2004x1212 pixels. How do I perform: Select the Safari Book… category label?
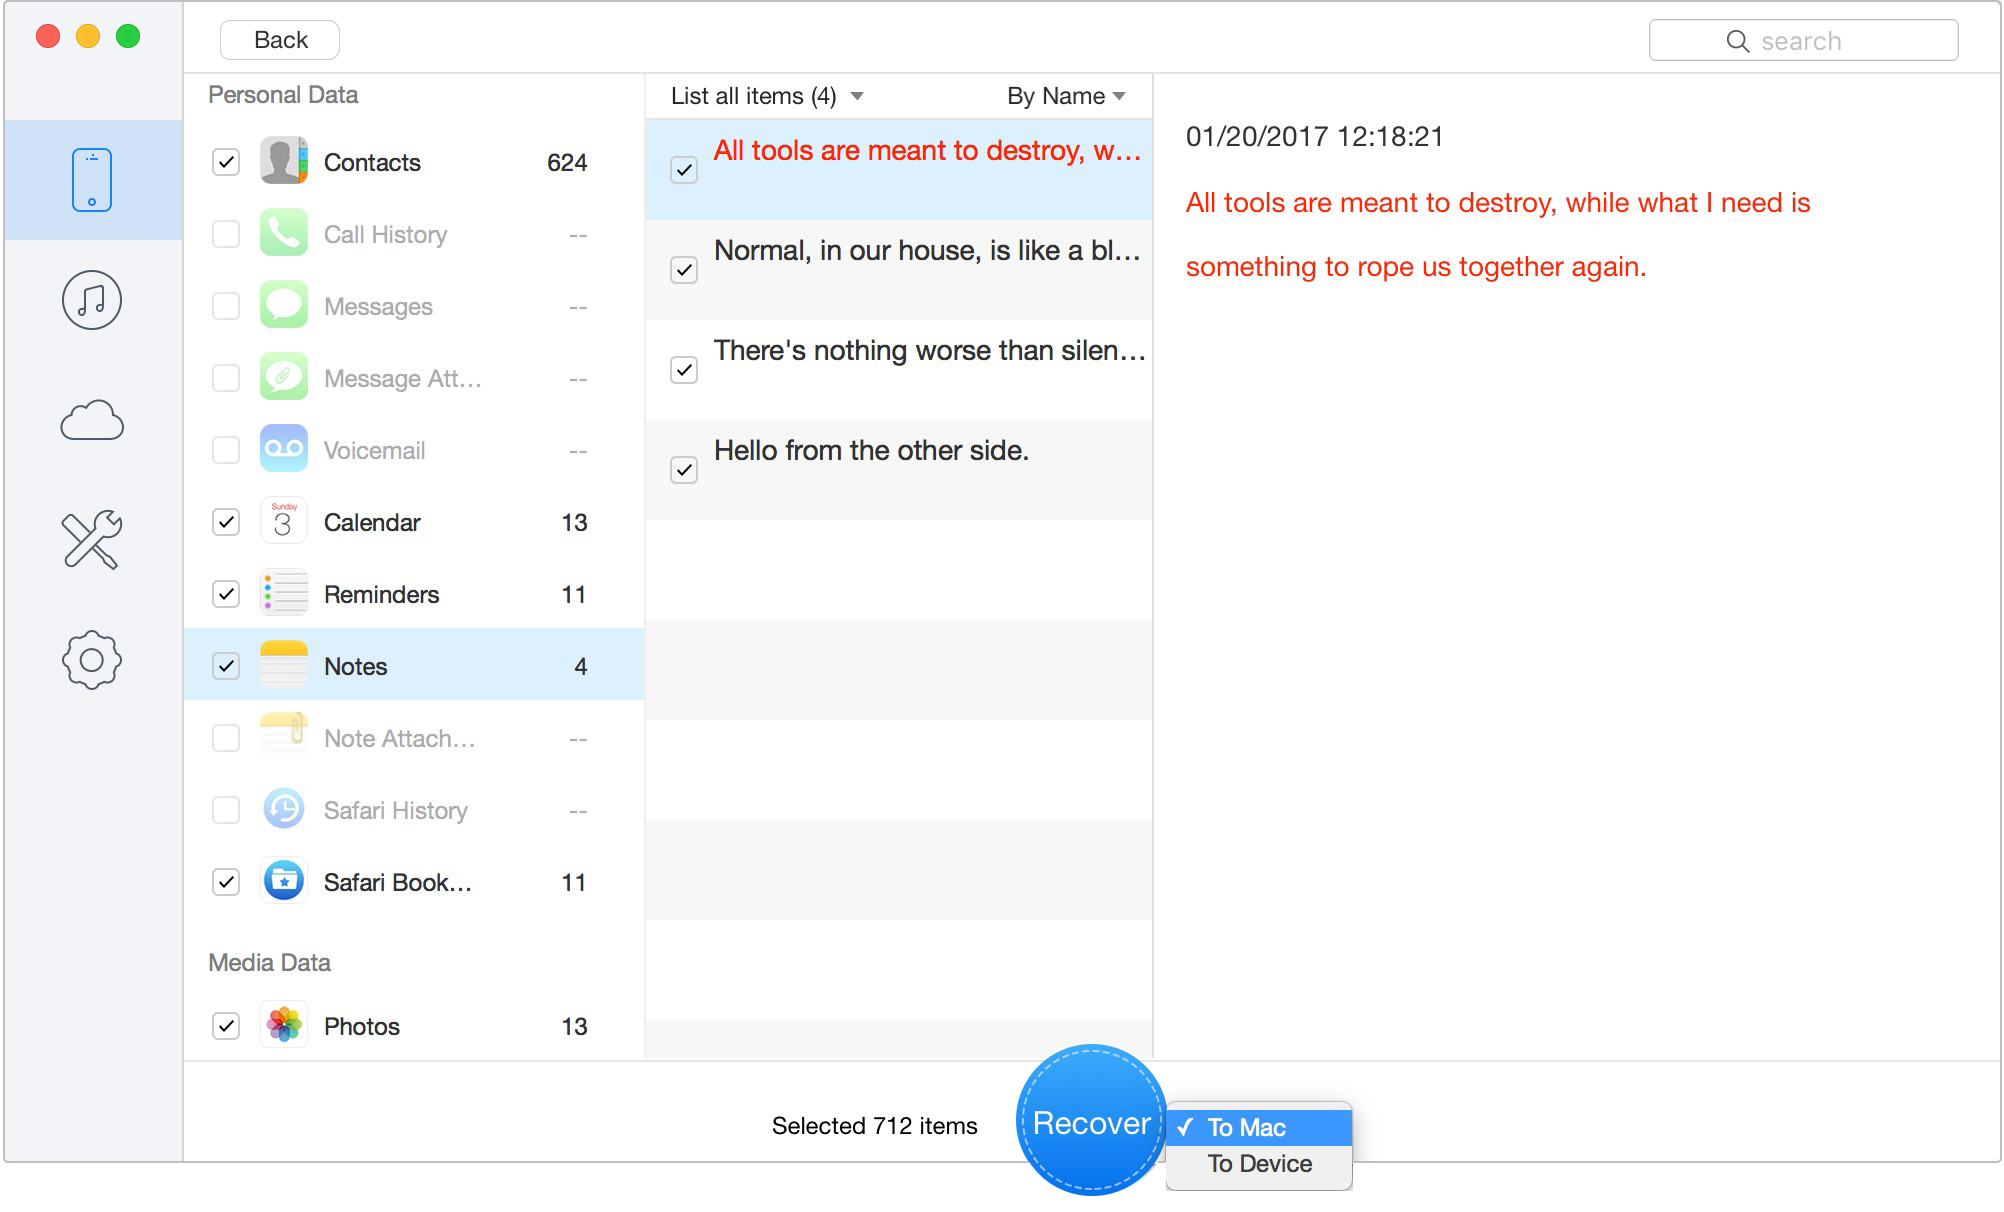point(397,882)
